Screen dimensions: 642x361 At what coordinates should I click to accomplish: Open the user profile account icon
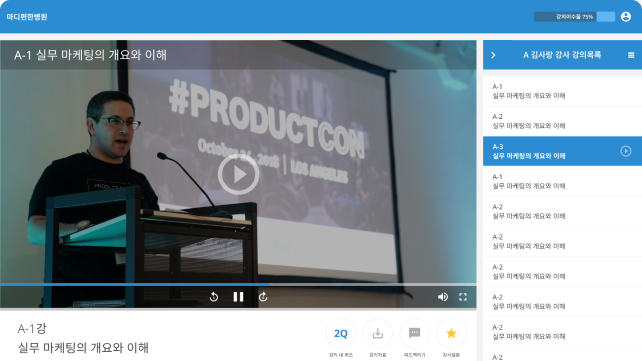tap(626, 17)
